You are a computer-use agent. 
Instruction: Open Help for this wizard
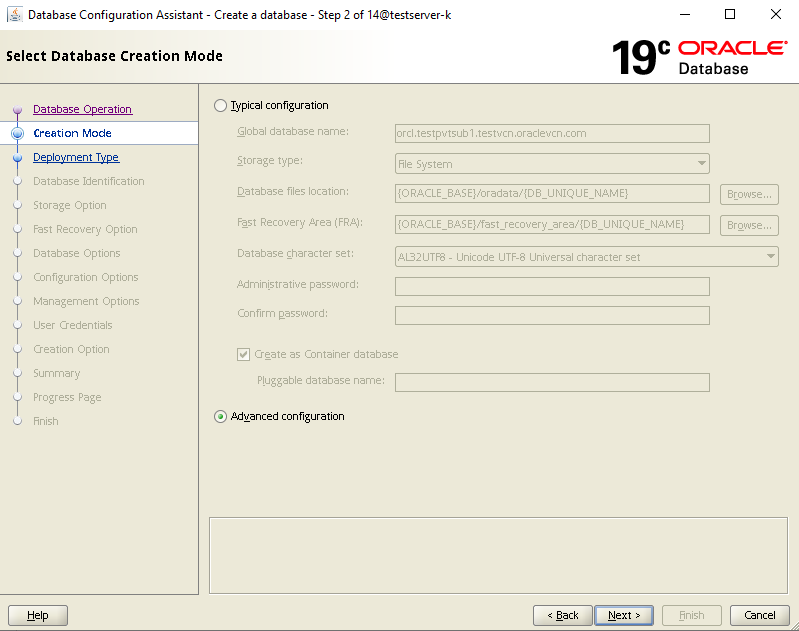pos(38,615)
